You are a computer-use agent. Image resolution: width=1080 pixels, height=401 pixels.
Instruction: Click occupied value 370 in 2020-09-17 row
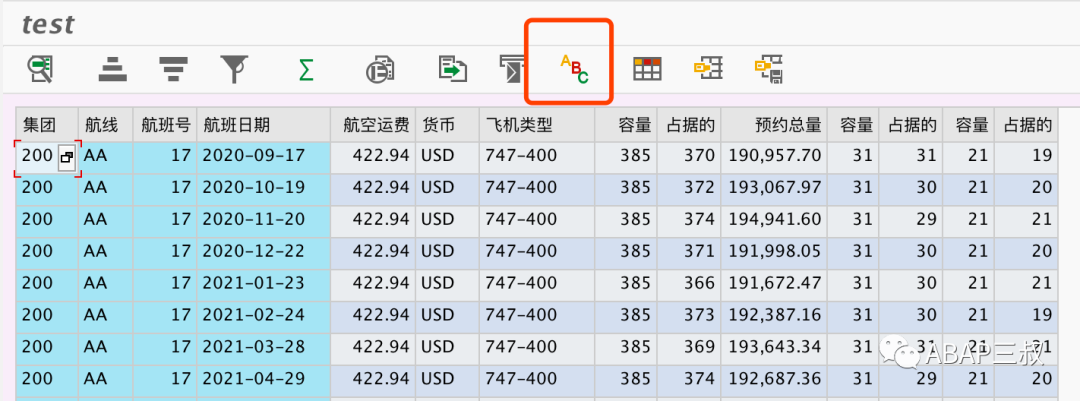pos(689,156)
